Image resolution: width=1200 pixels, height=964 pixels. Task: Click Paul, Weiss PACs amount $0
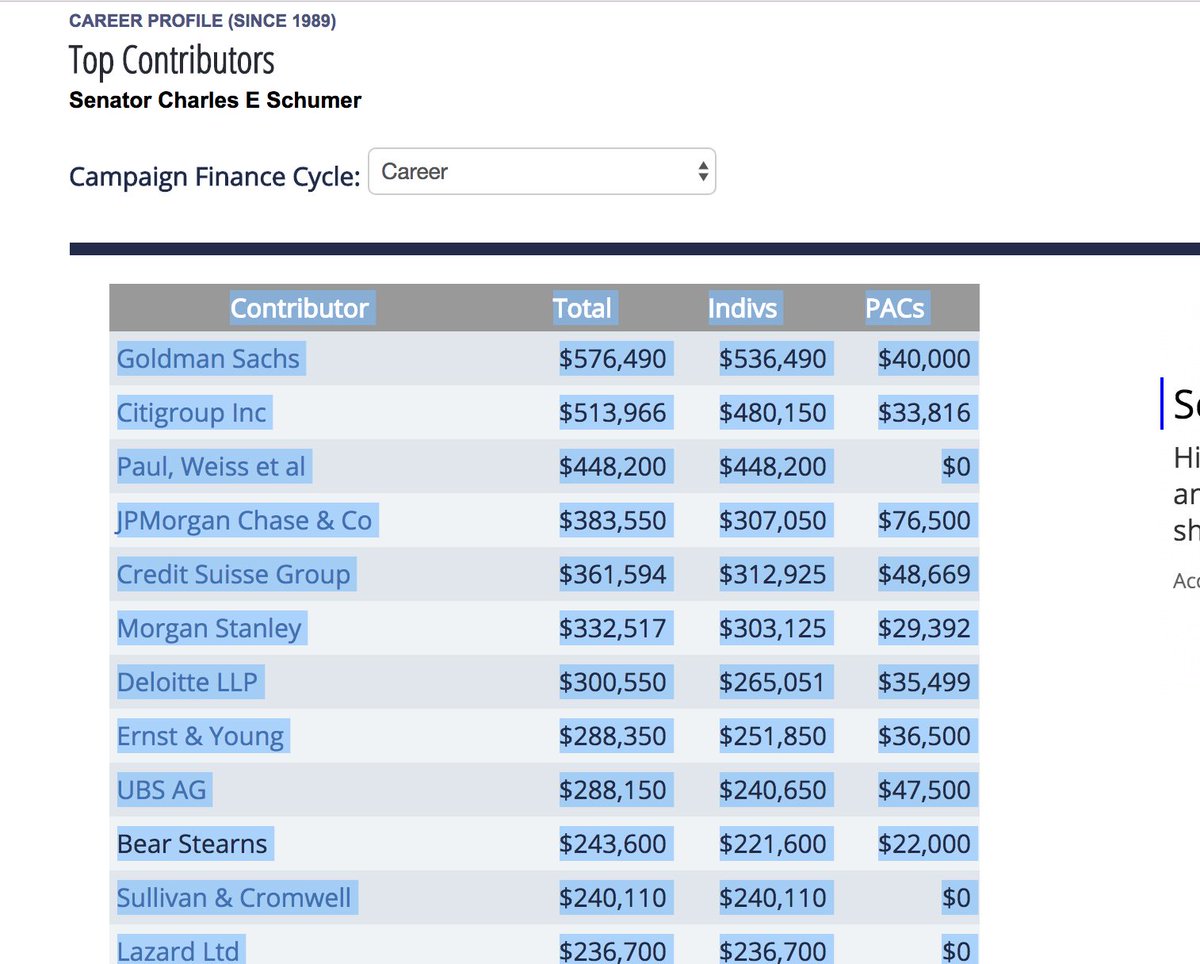[956, 466]
